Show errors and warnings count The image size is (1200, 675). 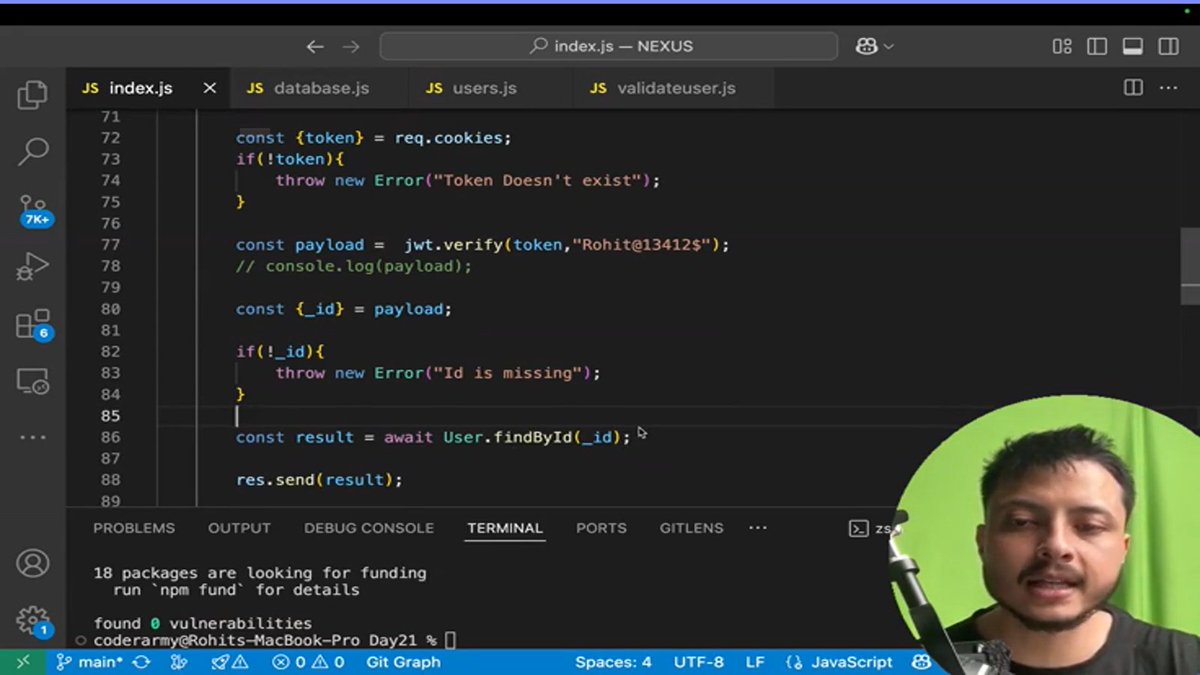[x=308, y=662]
